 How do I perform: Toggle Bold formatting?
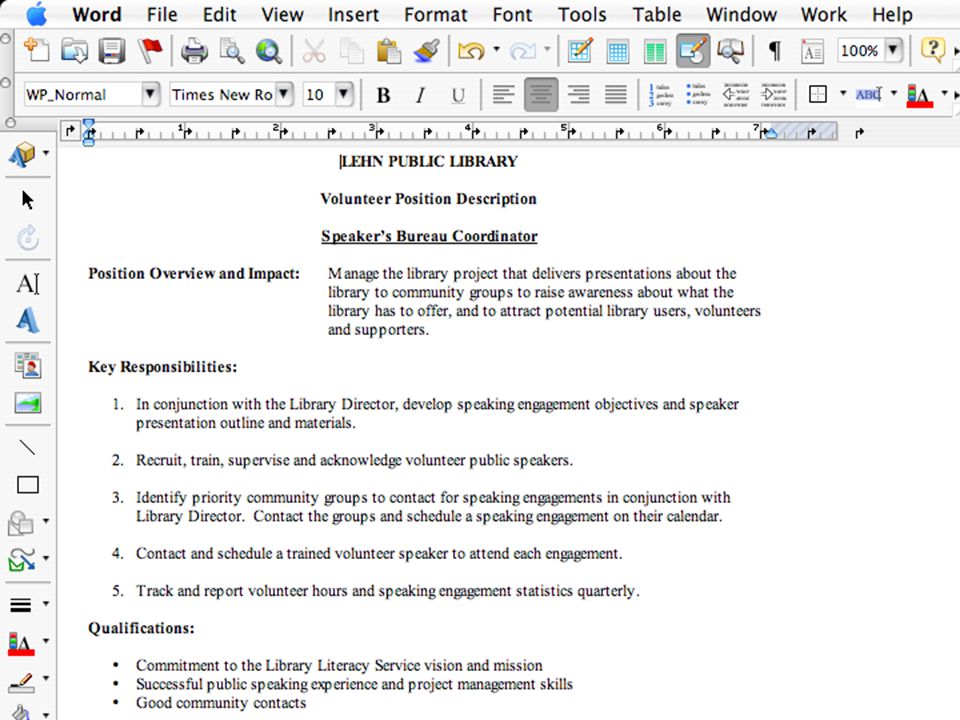click(383, 95)
